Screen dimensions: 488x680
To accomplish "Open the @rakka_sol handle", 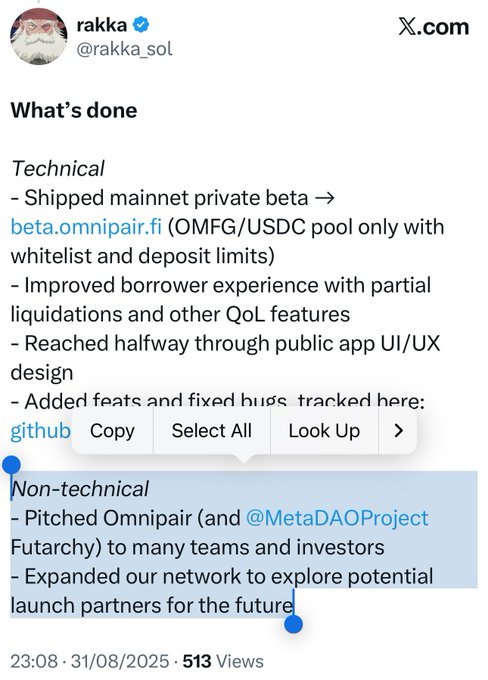I will (x=124, y=49).
